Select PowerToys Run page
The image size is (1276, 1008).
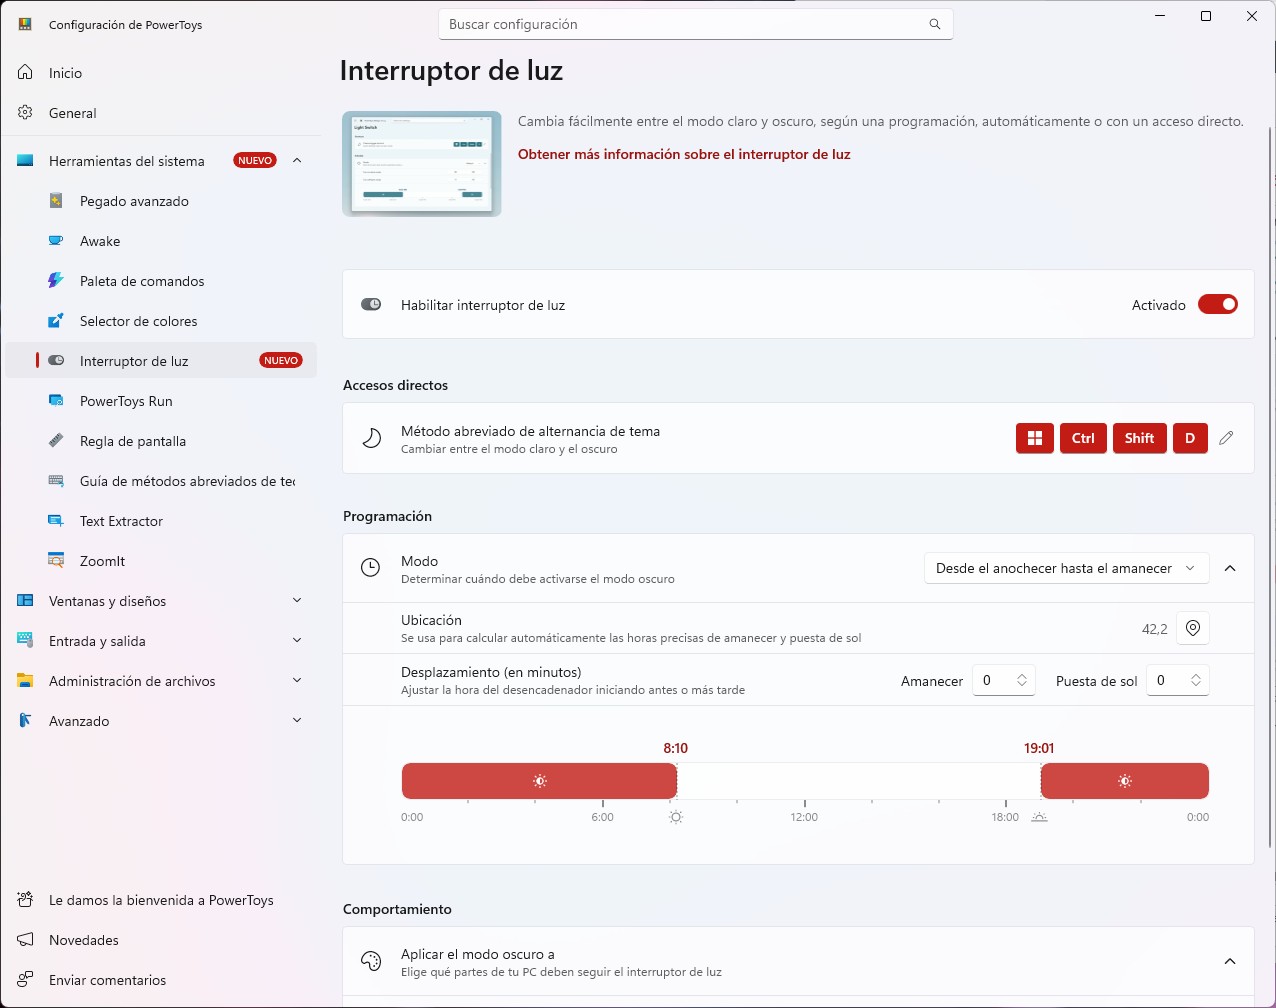point(160,401)
